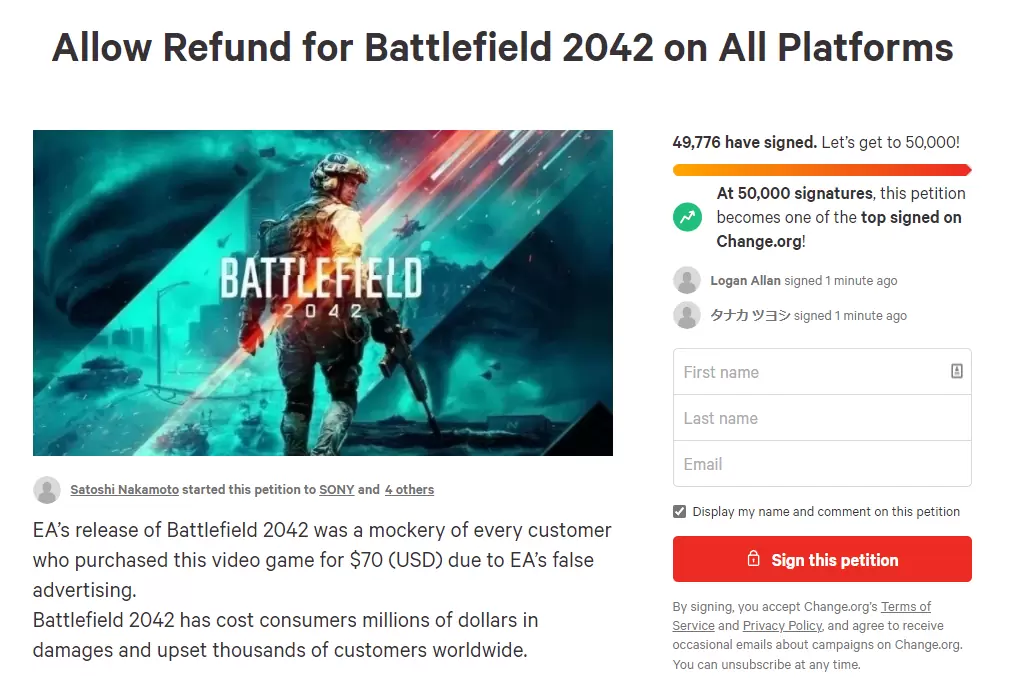This screenshot has height=685, width=1017.
Task: Click the green trending-arrow milestone icon
Action: tap(687, 217)
